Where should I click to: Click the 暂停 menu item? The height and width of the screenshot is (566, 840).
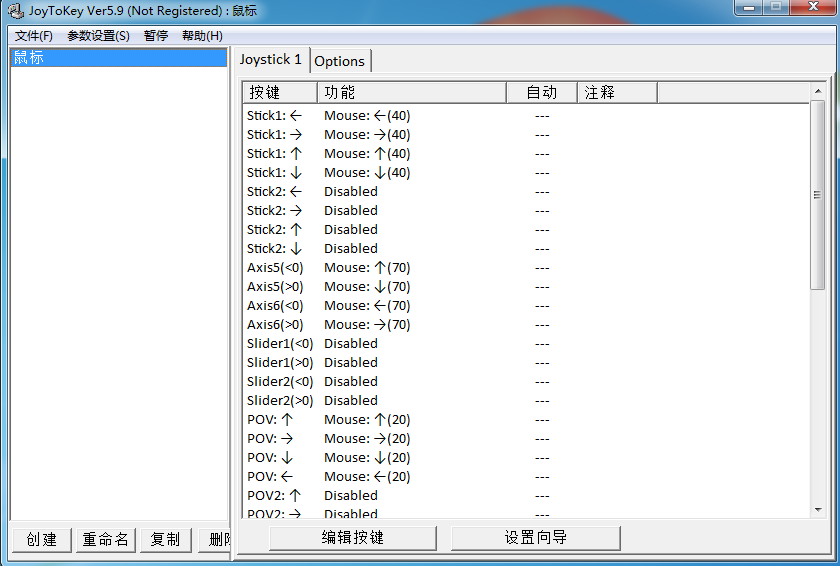(x=156, y=36)
